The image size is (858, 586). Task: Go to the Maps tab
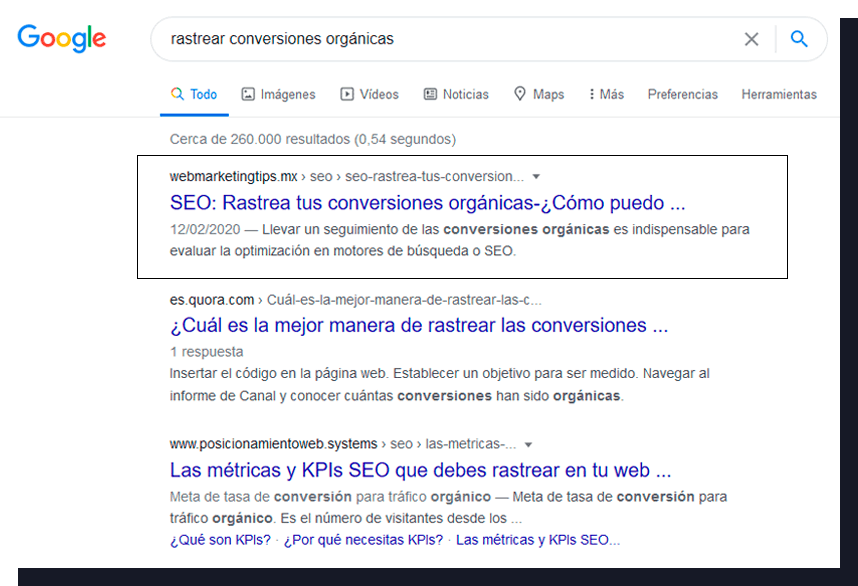tap(539, 94)
